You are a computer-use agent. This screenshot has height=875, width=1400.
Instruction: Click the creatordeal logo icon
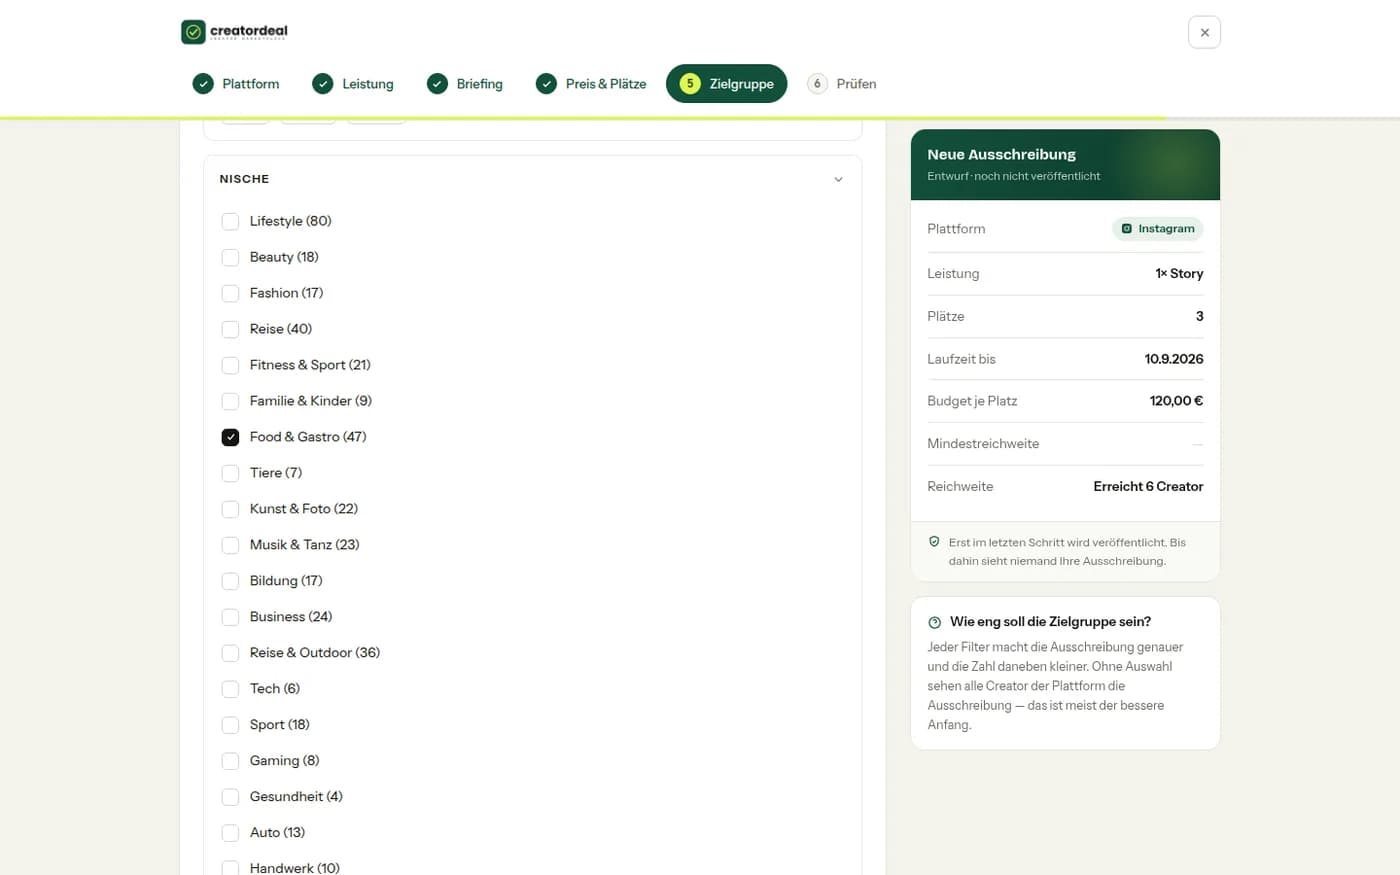click(x=193, y=32)
